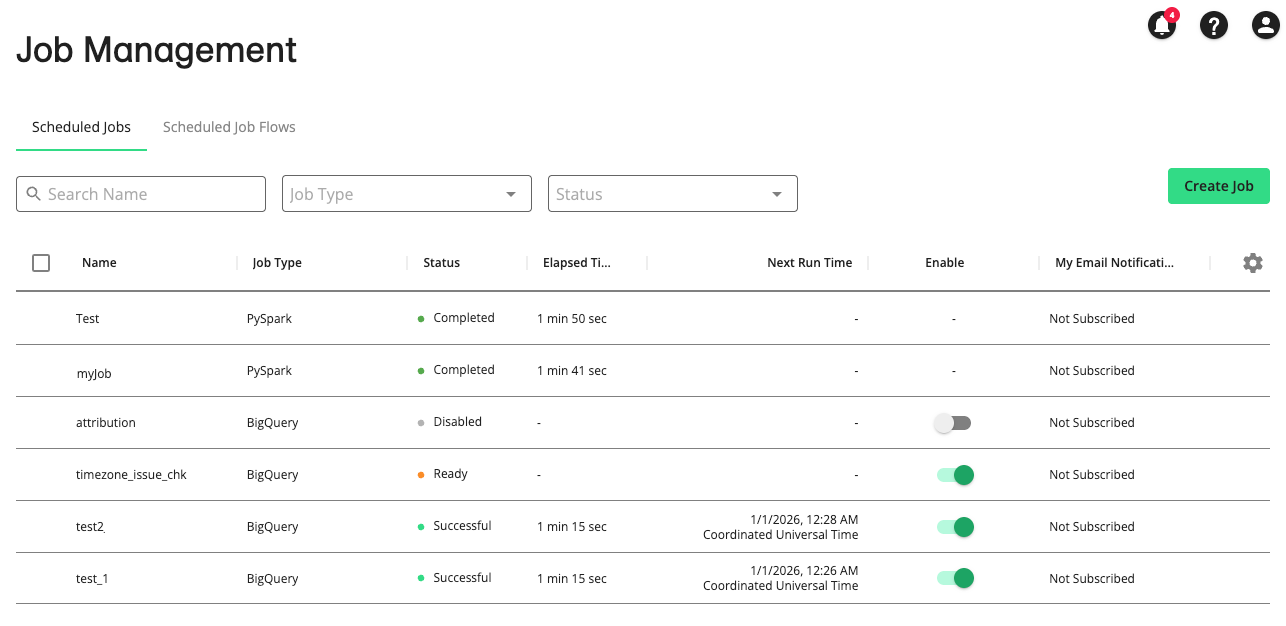
Task: Click the notification badge showing 4
Action: pyautogui.click(x=1172, y=15)
